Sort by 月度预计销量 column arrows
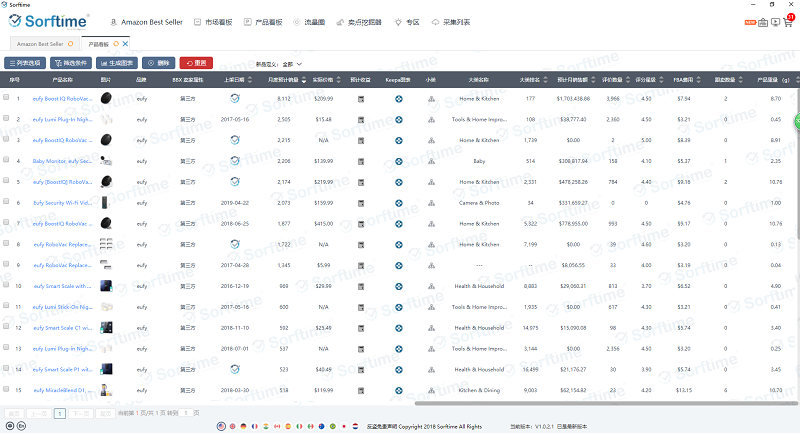This screenshot has width=800, height=433. [304, 80]
